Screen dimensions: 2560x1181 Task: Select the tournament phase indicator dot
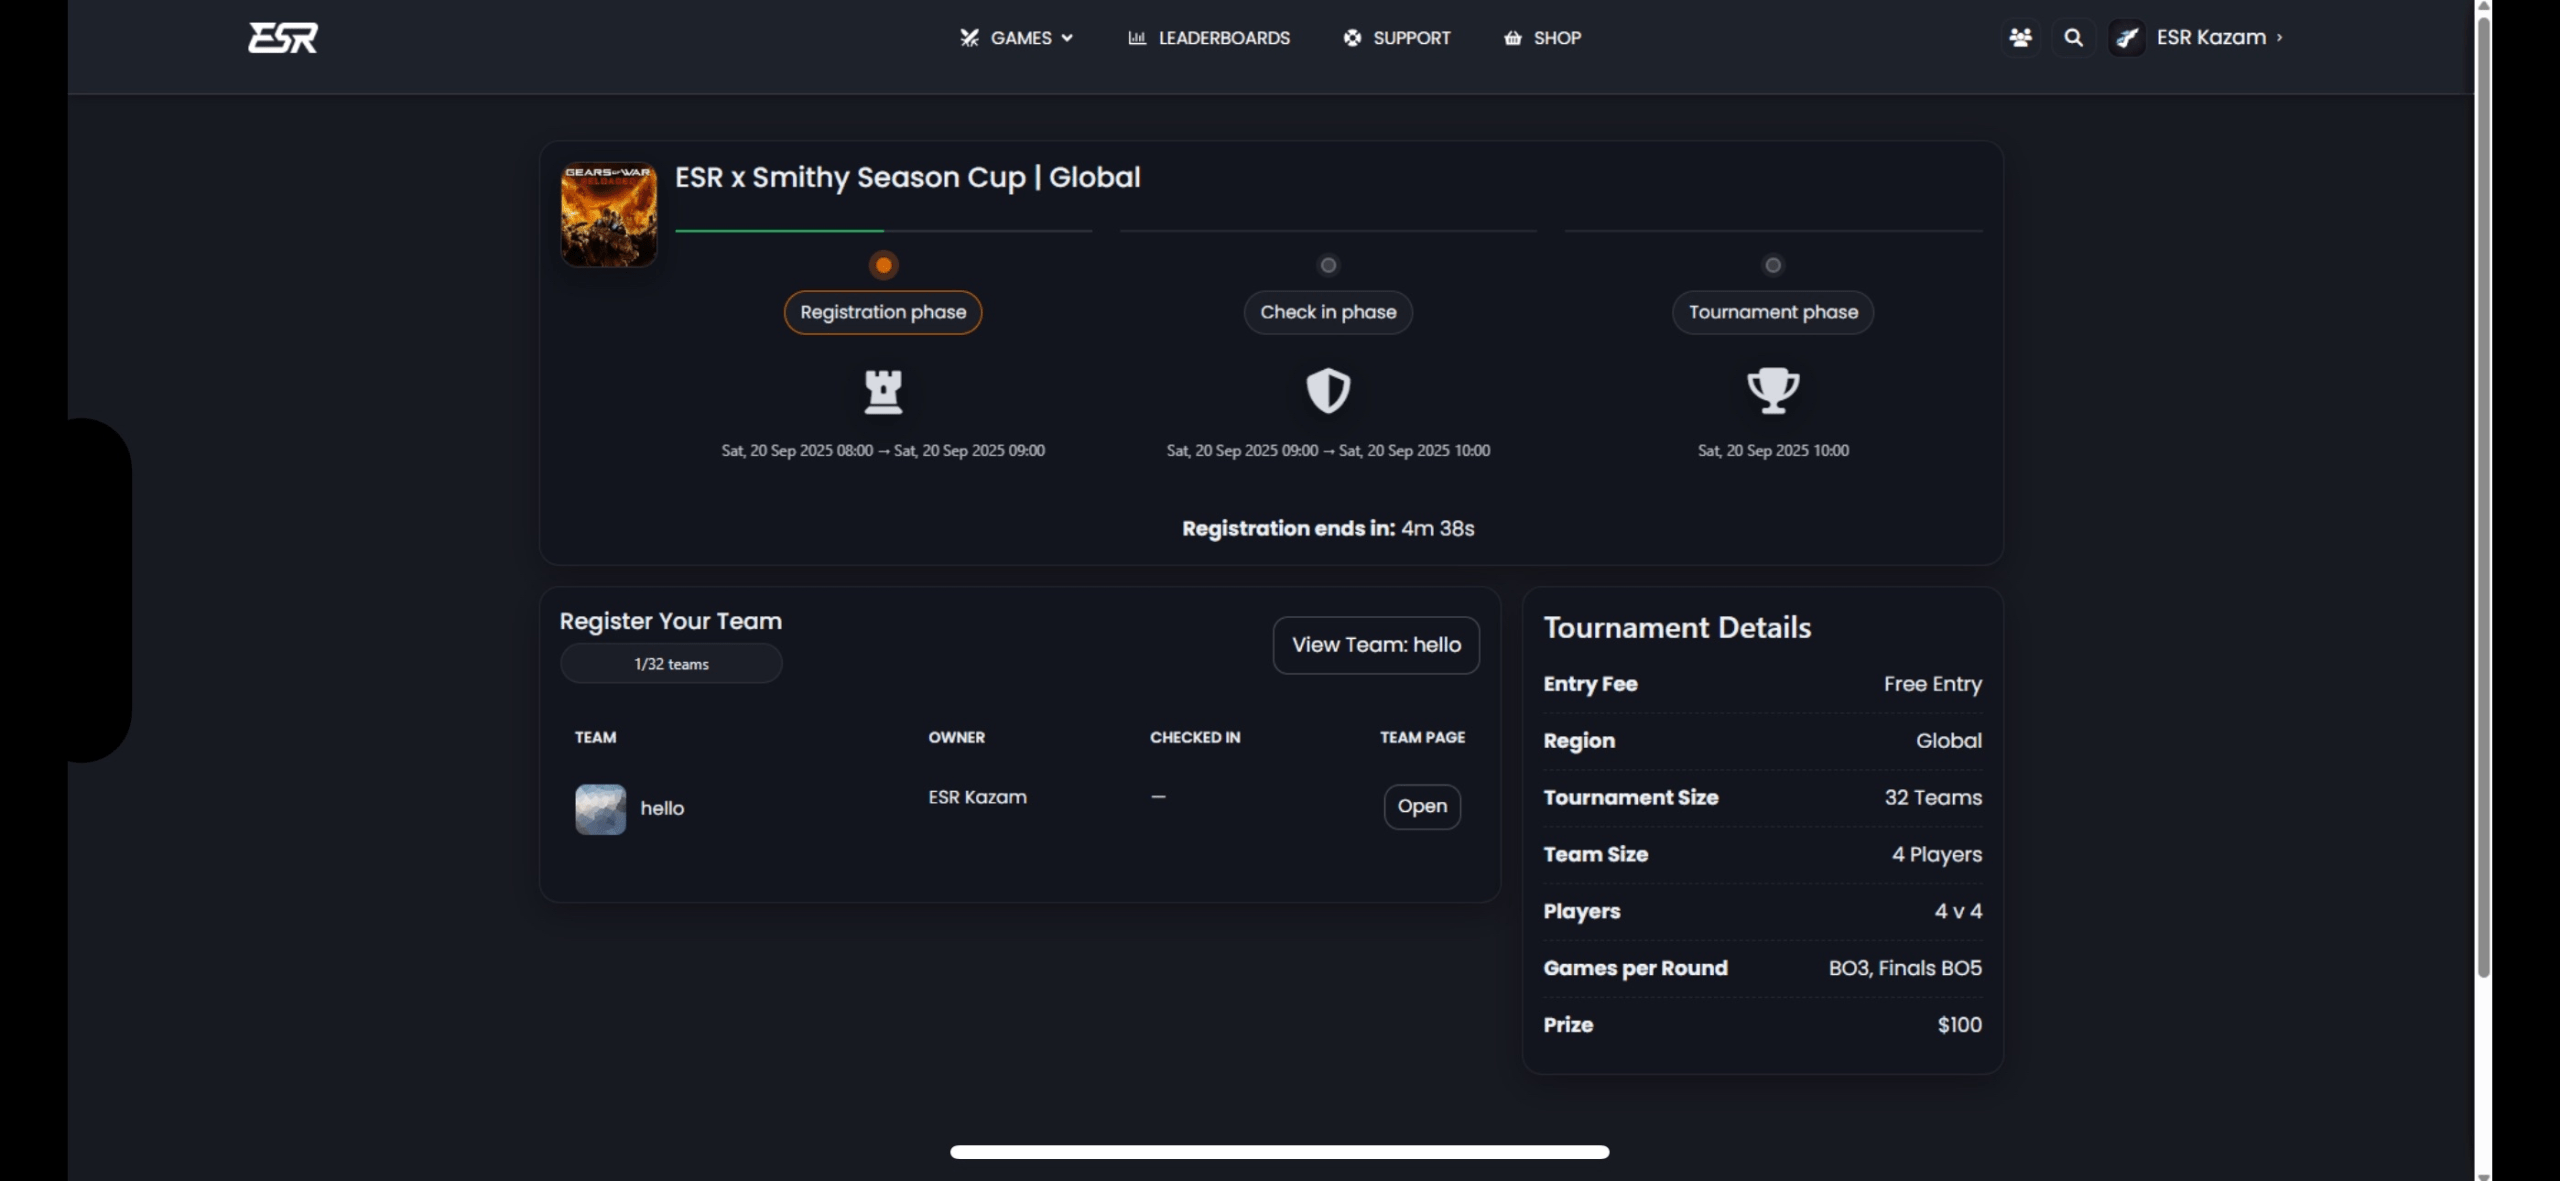(1772, 265)
